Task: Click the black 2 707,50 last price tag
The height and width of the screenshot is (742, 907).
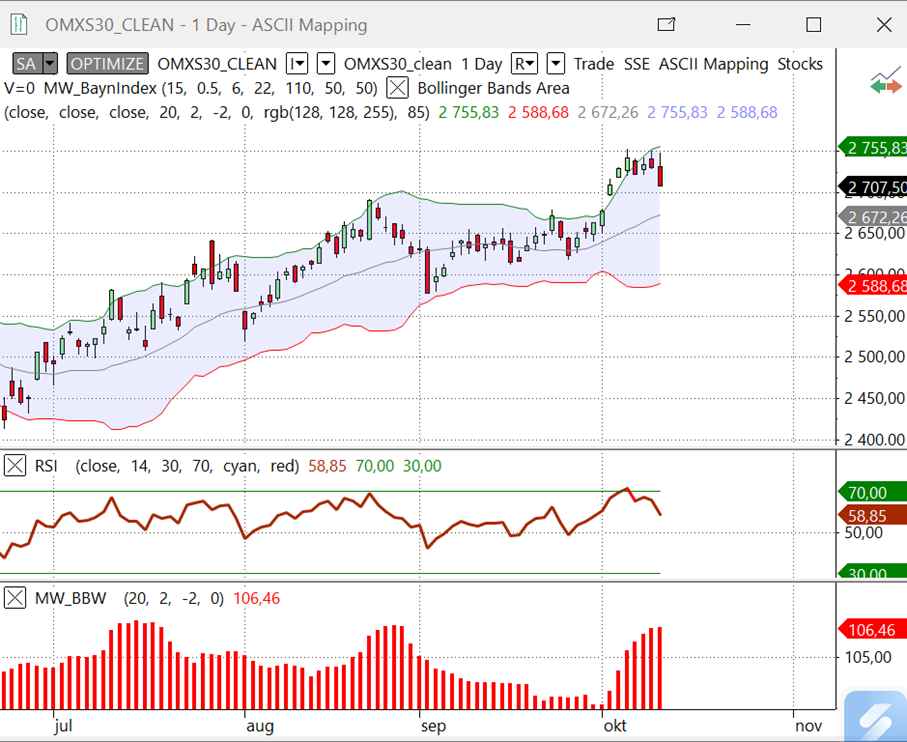Action: click(x=875, y=187)
